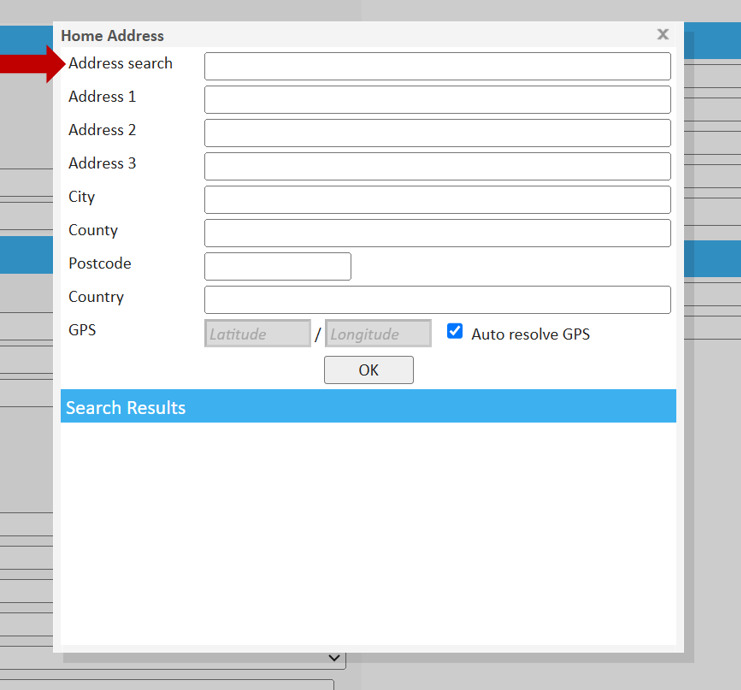Image resolution: width=741 pixels, height=690 pixels.
Task: Click the Search Results header bar
Action: click(368, 407)
